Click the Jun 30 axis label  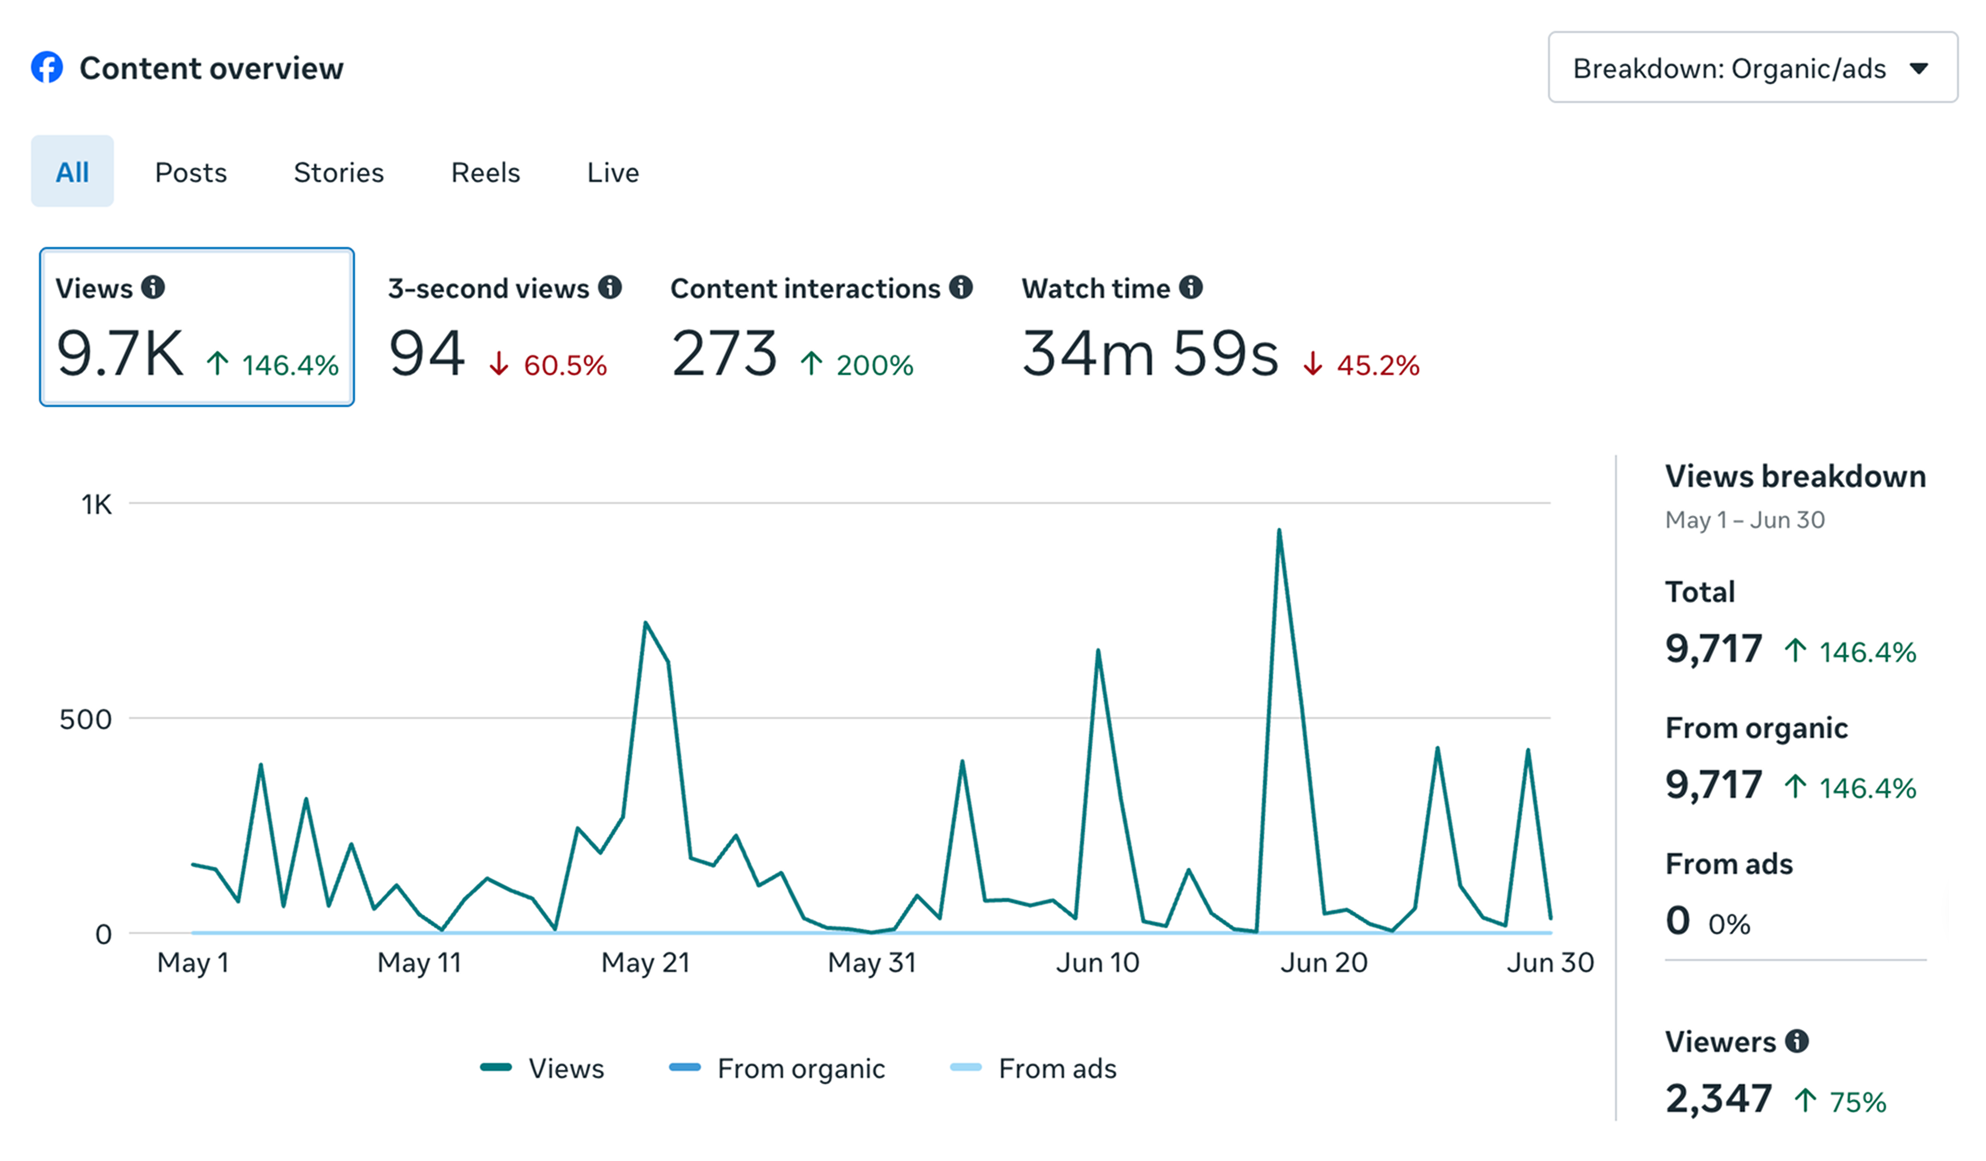(1550, 963)
